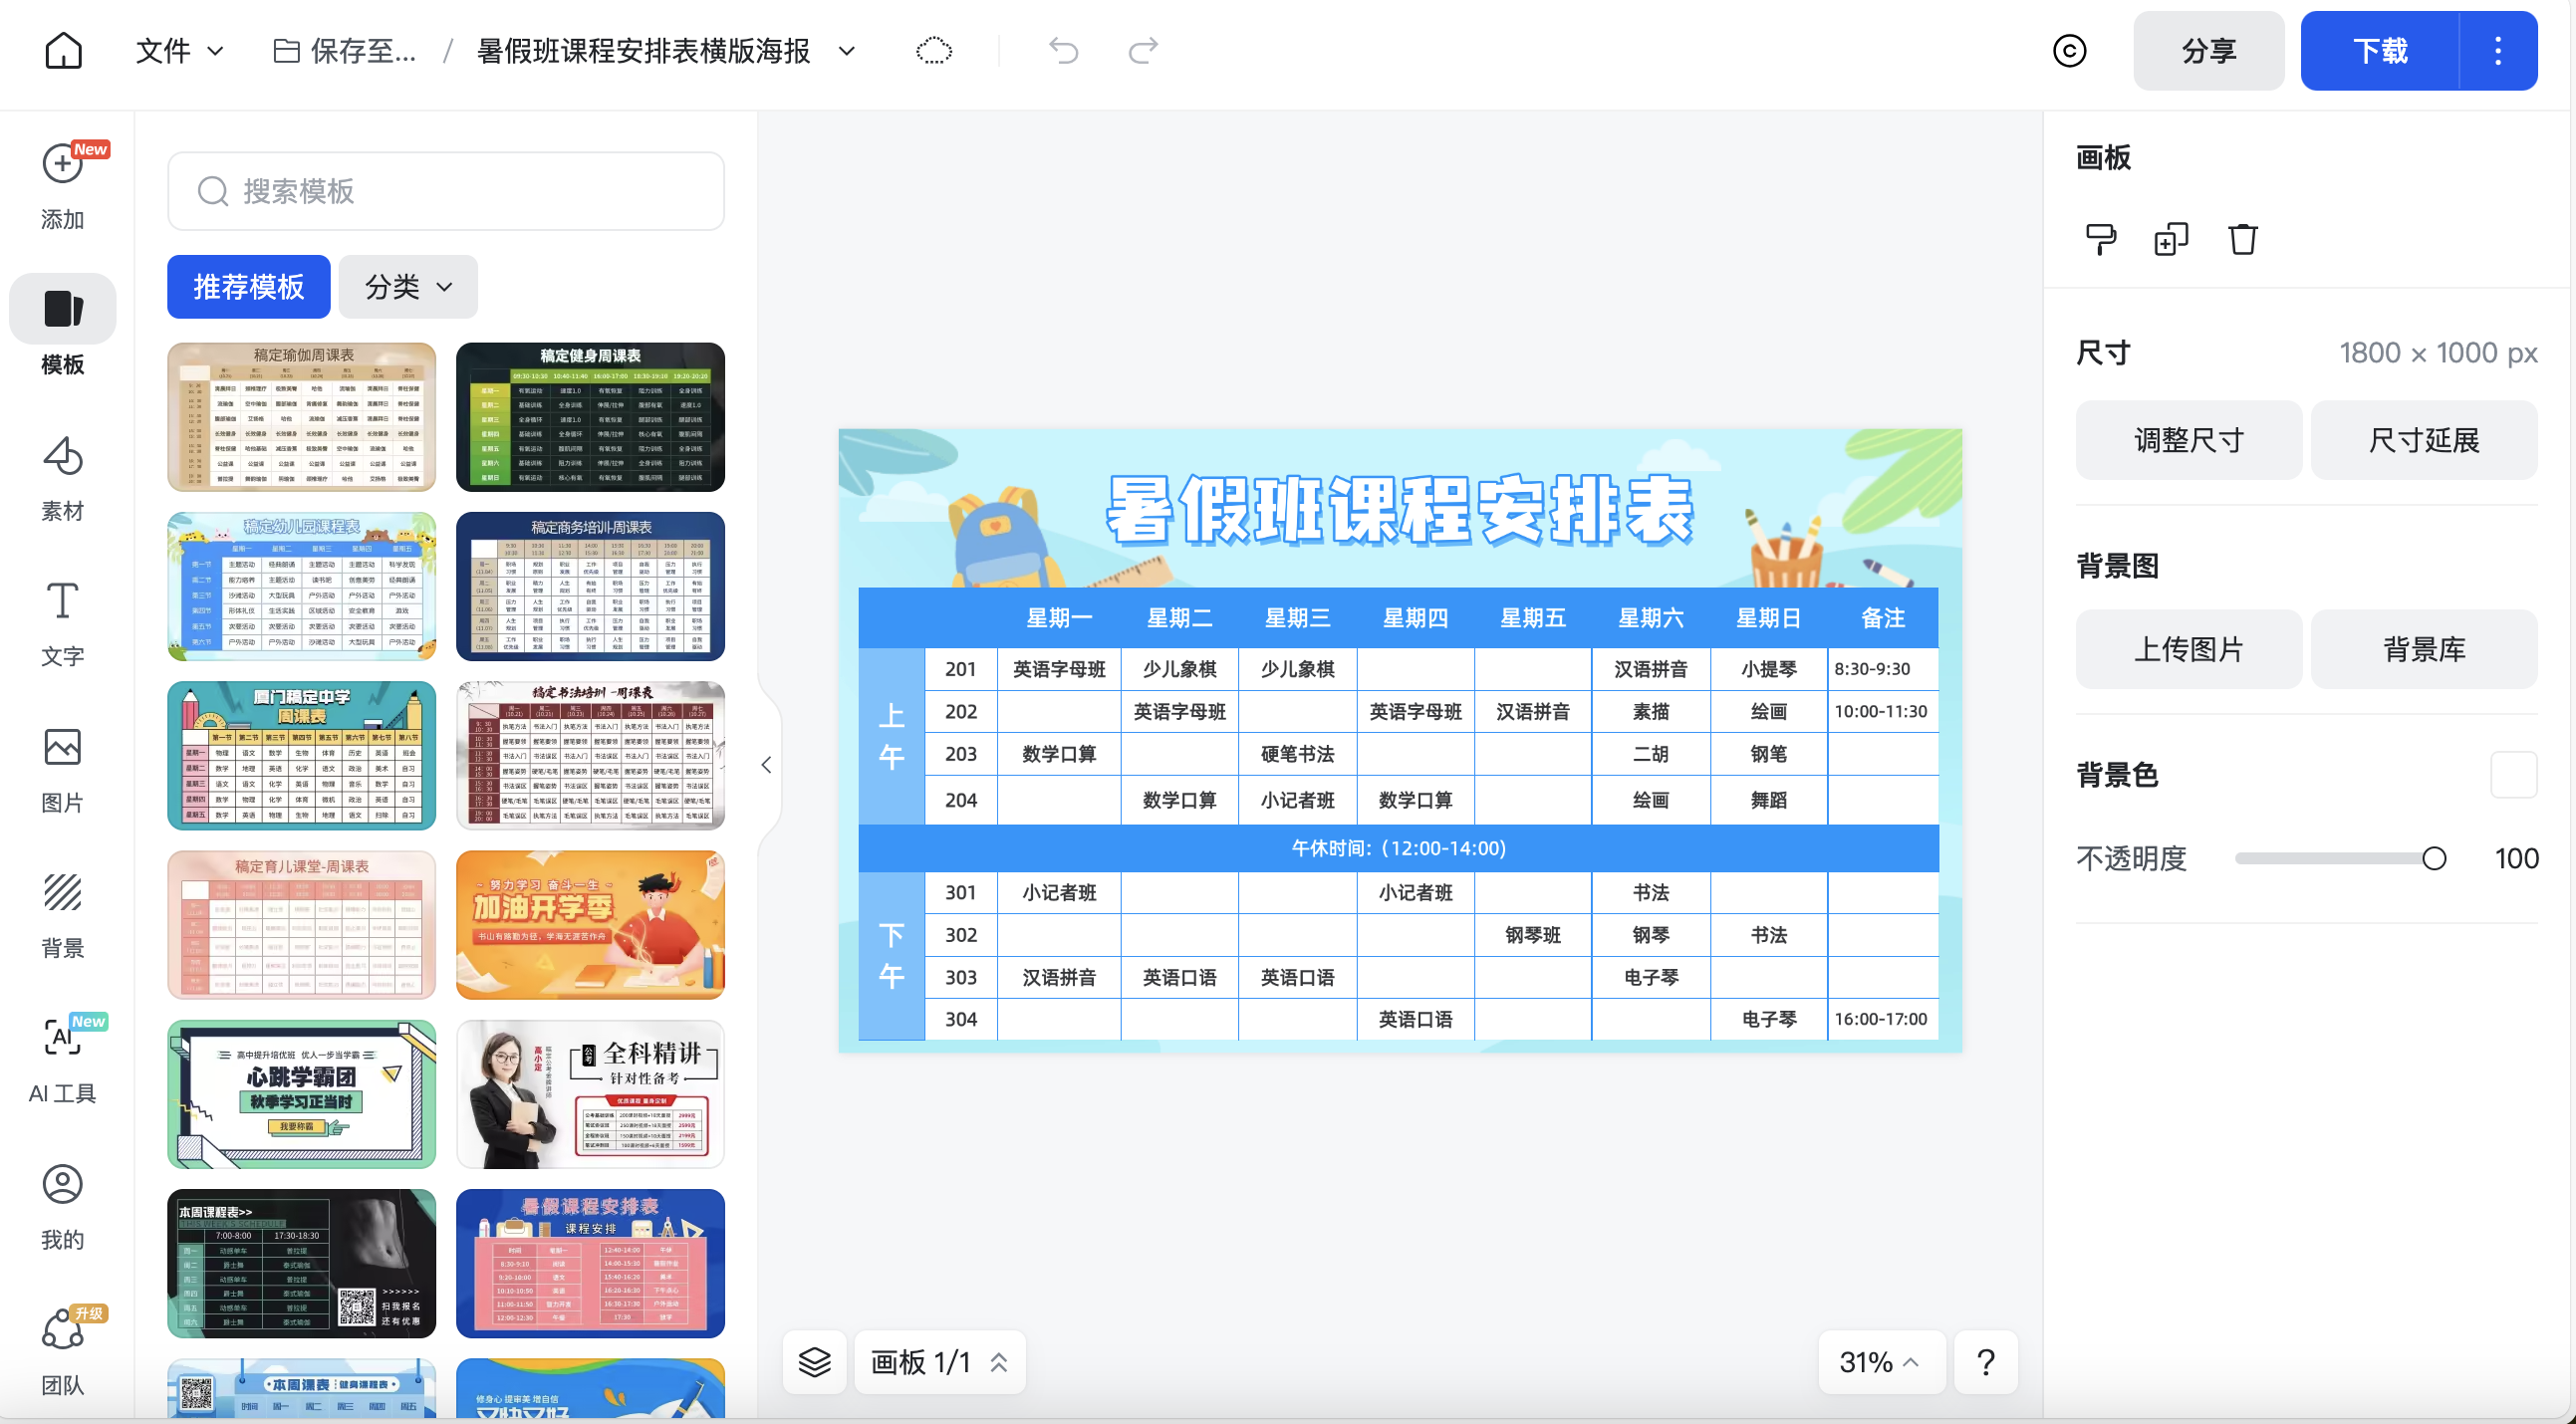The image size is (2576, 1424).
Task: Click the 调整尺寸 button
Action: tap(2188, 440)
